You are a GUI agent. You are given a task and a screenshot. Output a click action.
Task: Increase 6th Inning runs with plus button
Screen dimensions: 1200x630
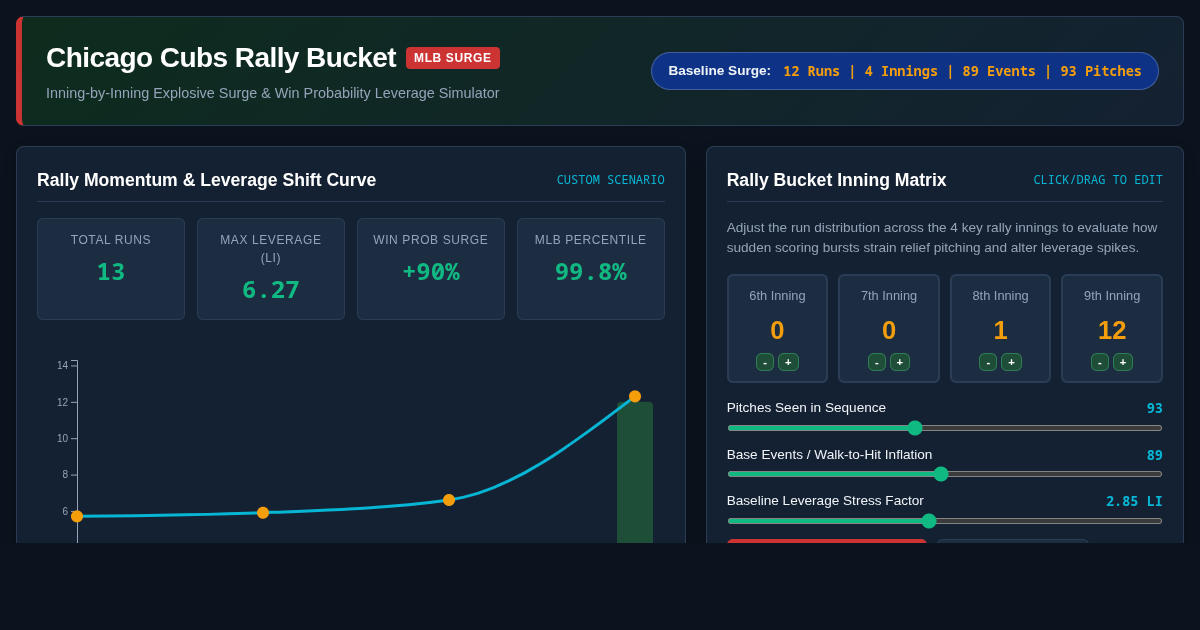788,362
